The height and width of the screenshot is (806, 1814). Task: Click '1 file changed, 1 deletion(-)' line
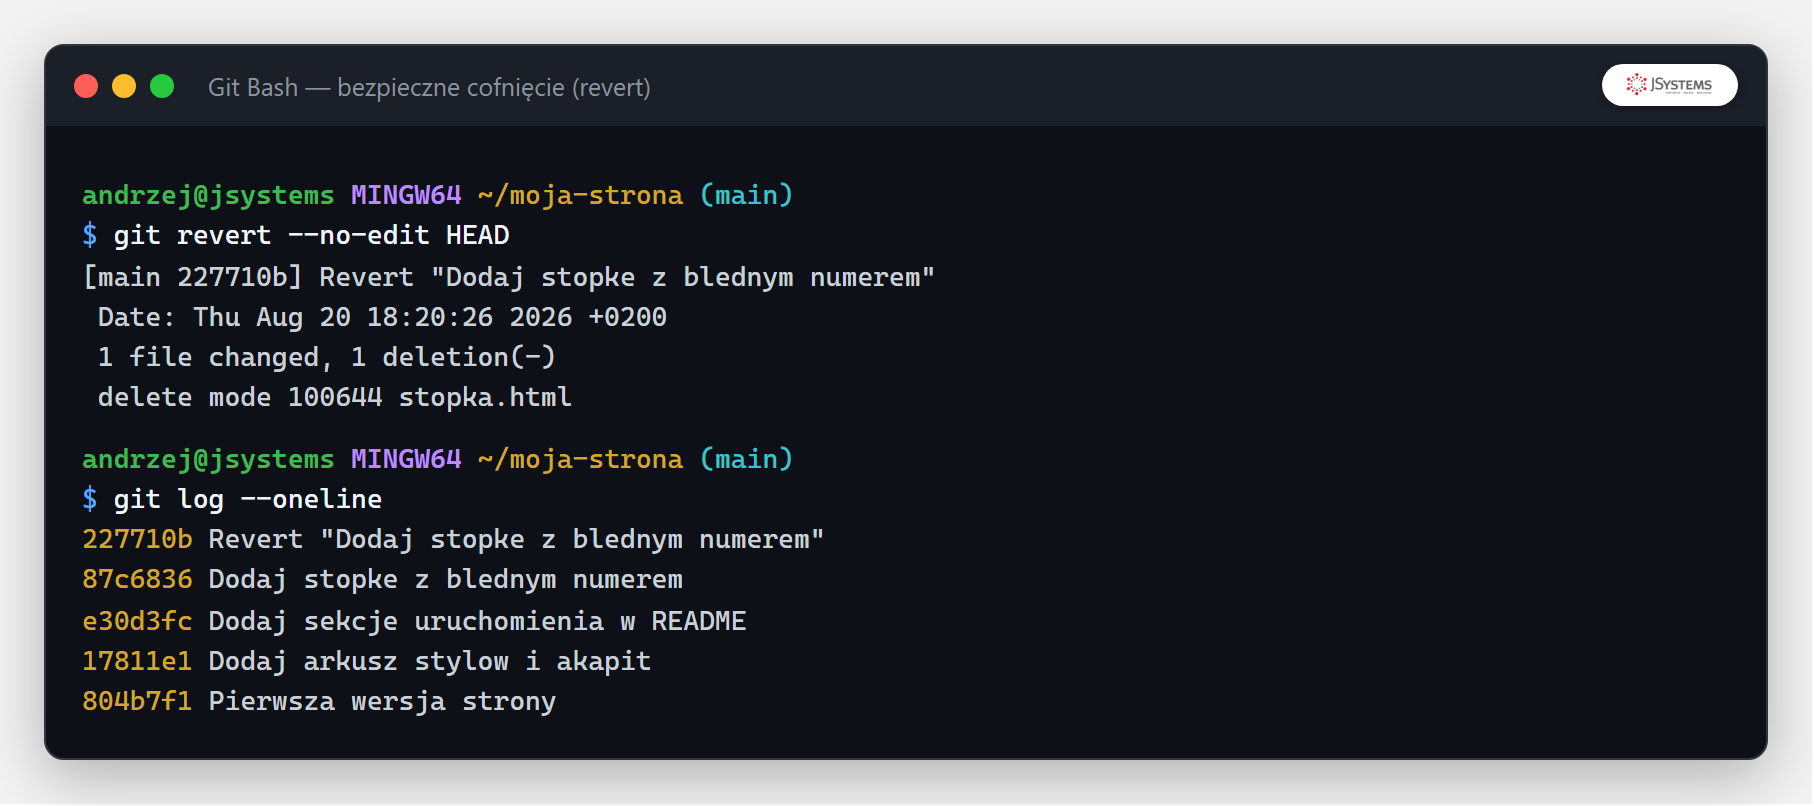click(x=326, y=357)
